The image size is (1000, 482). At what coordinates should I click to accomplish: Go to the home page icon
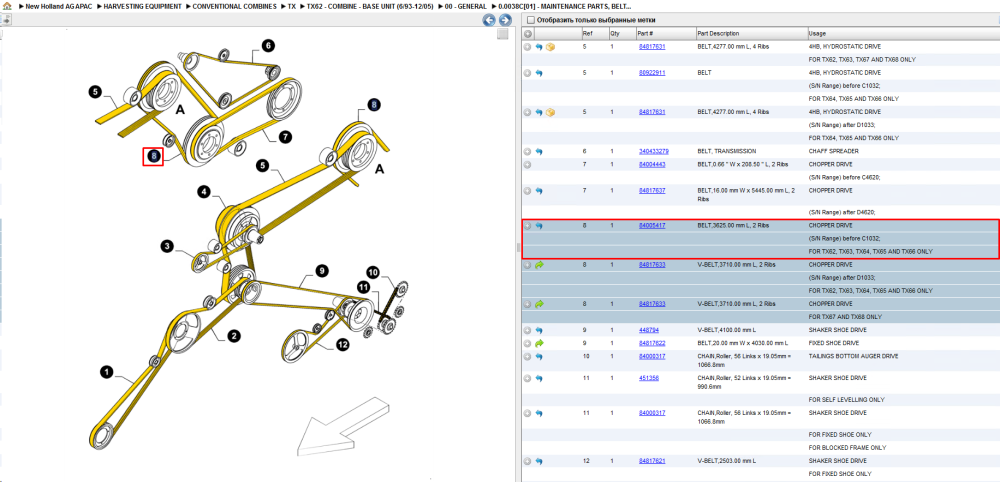tap(6, 6)
